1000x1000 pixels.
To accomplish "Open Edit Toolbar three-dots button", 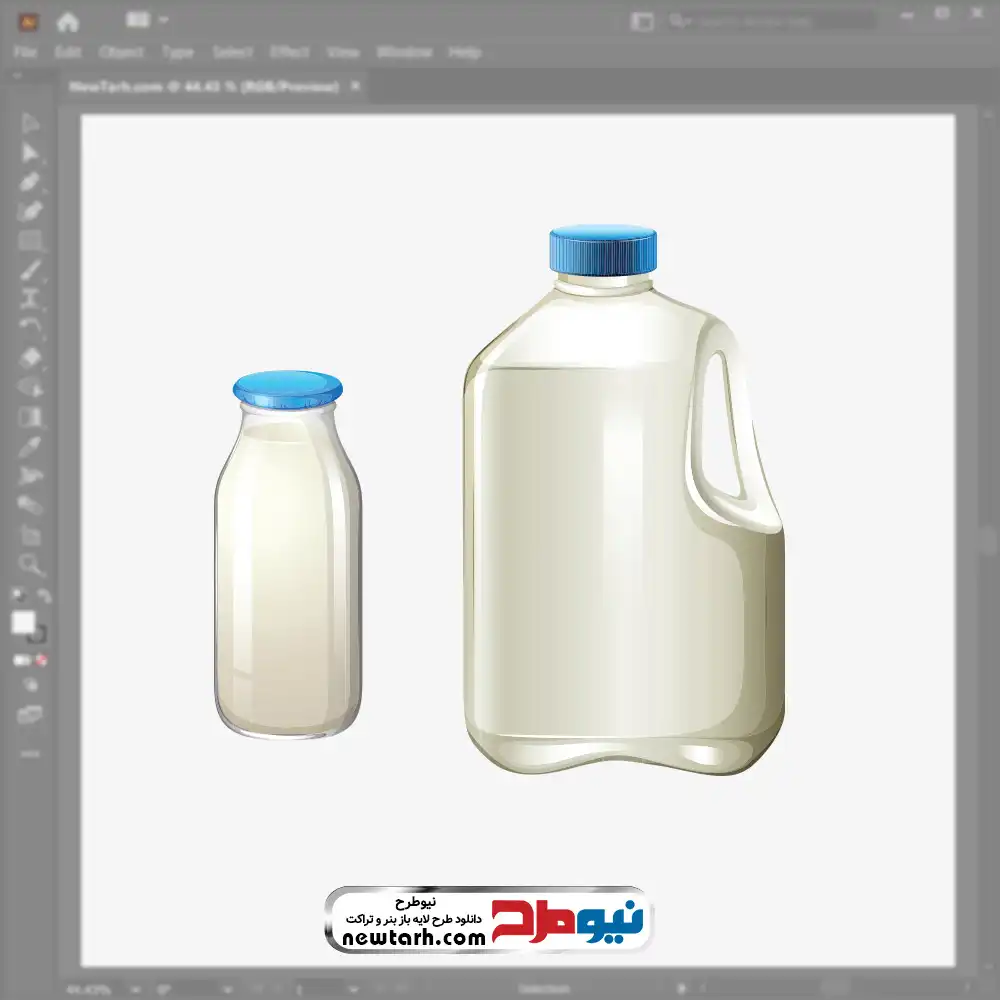I will 30,751.
